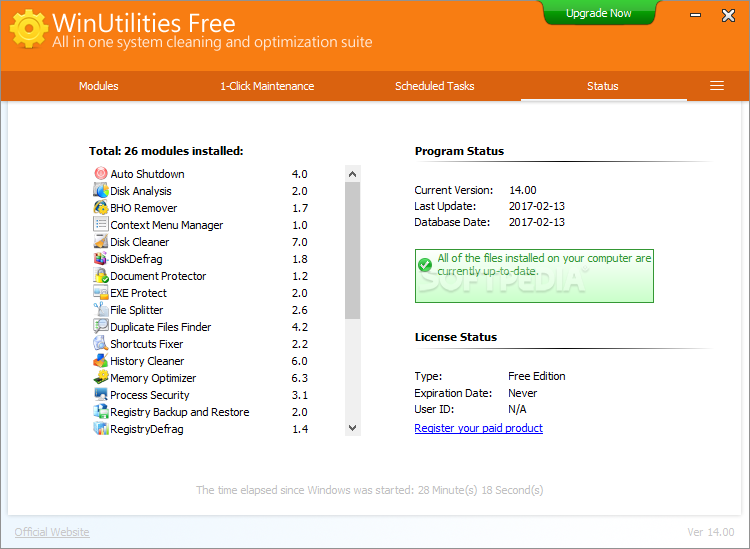This screenshot has width=750, height=549.
Task: Click the Expiration Date value Never
Action: pyautogui.click(x=522, y=393)
